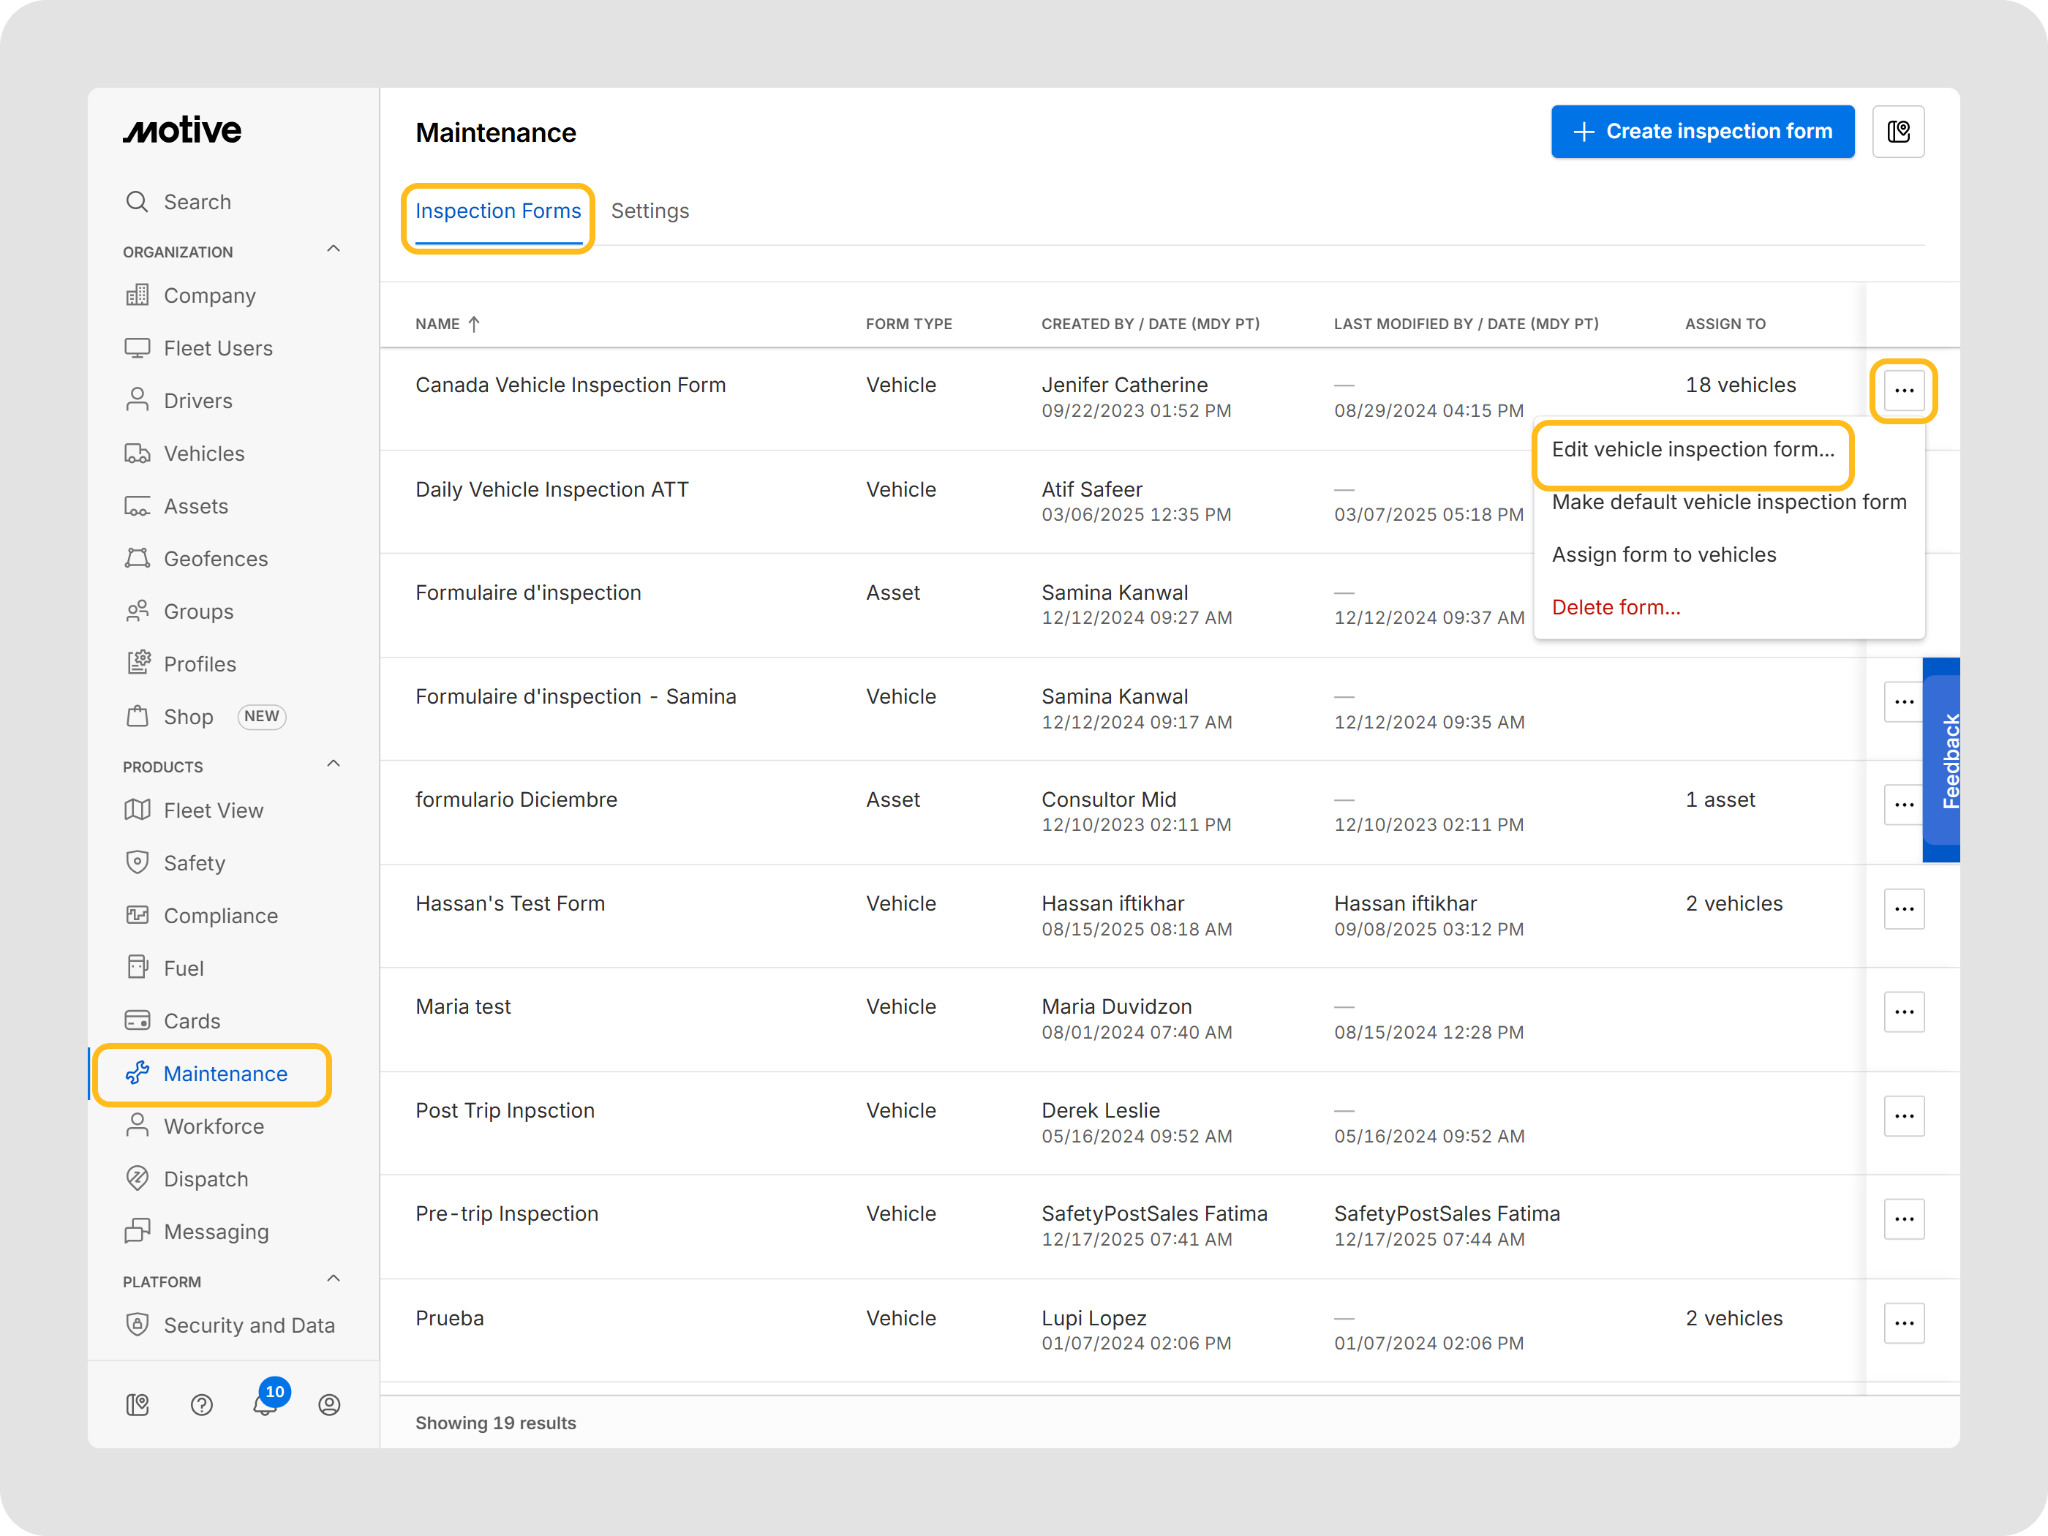Select Edit vehicle inspection form menu item
Viewport: 2048px width, 1536px height.
click(1692, 450)
